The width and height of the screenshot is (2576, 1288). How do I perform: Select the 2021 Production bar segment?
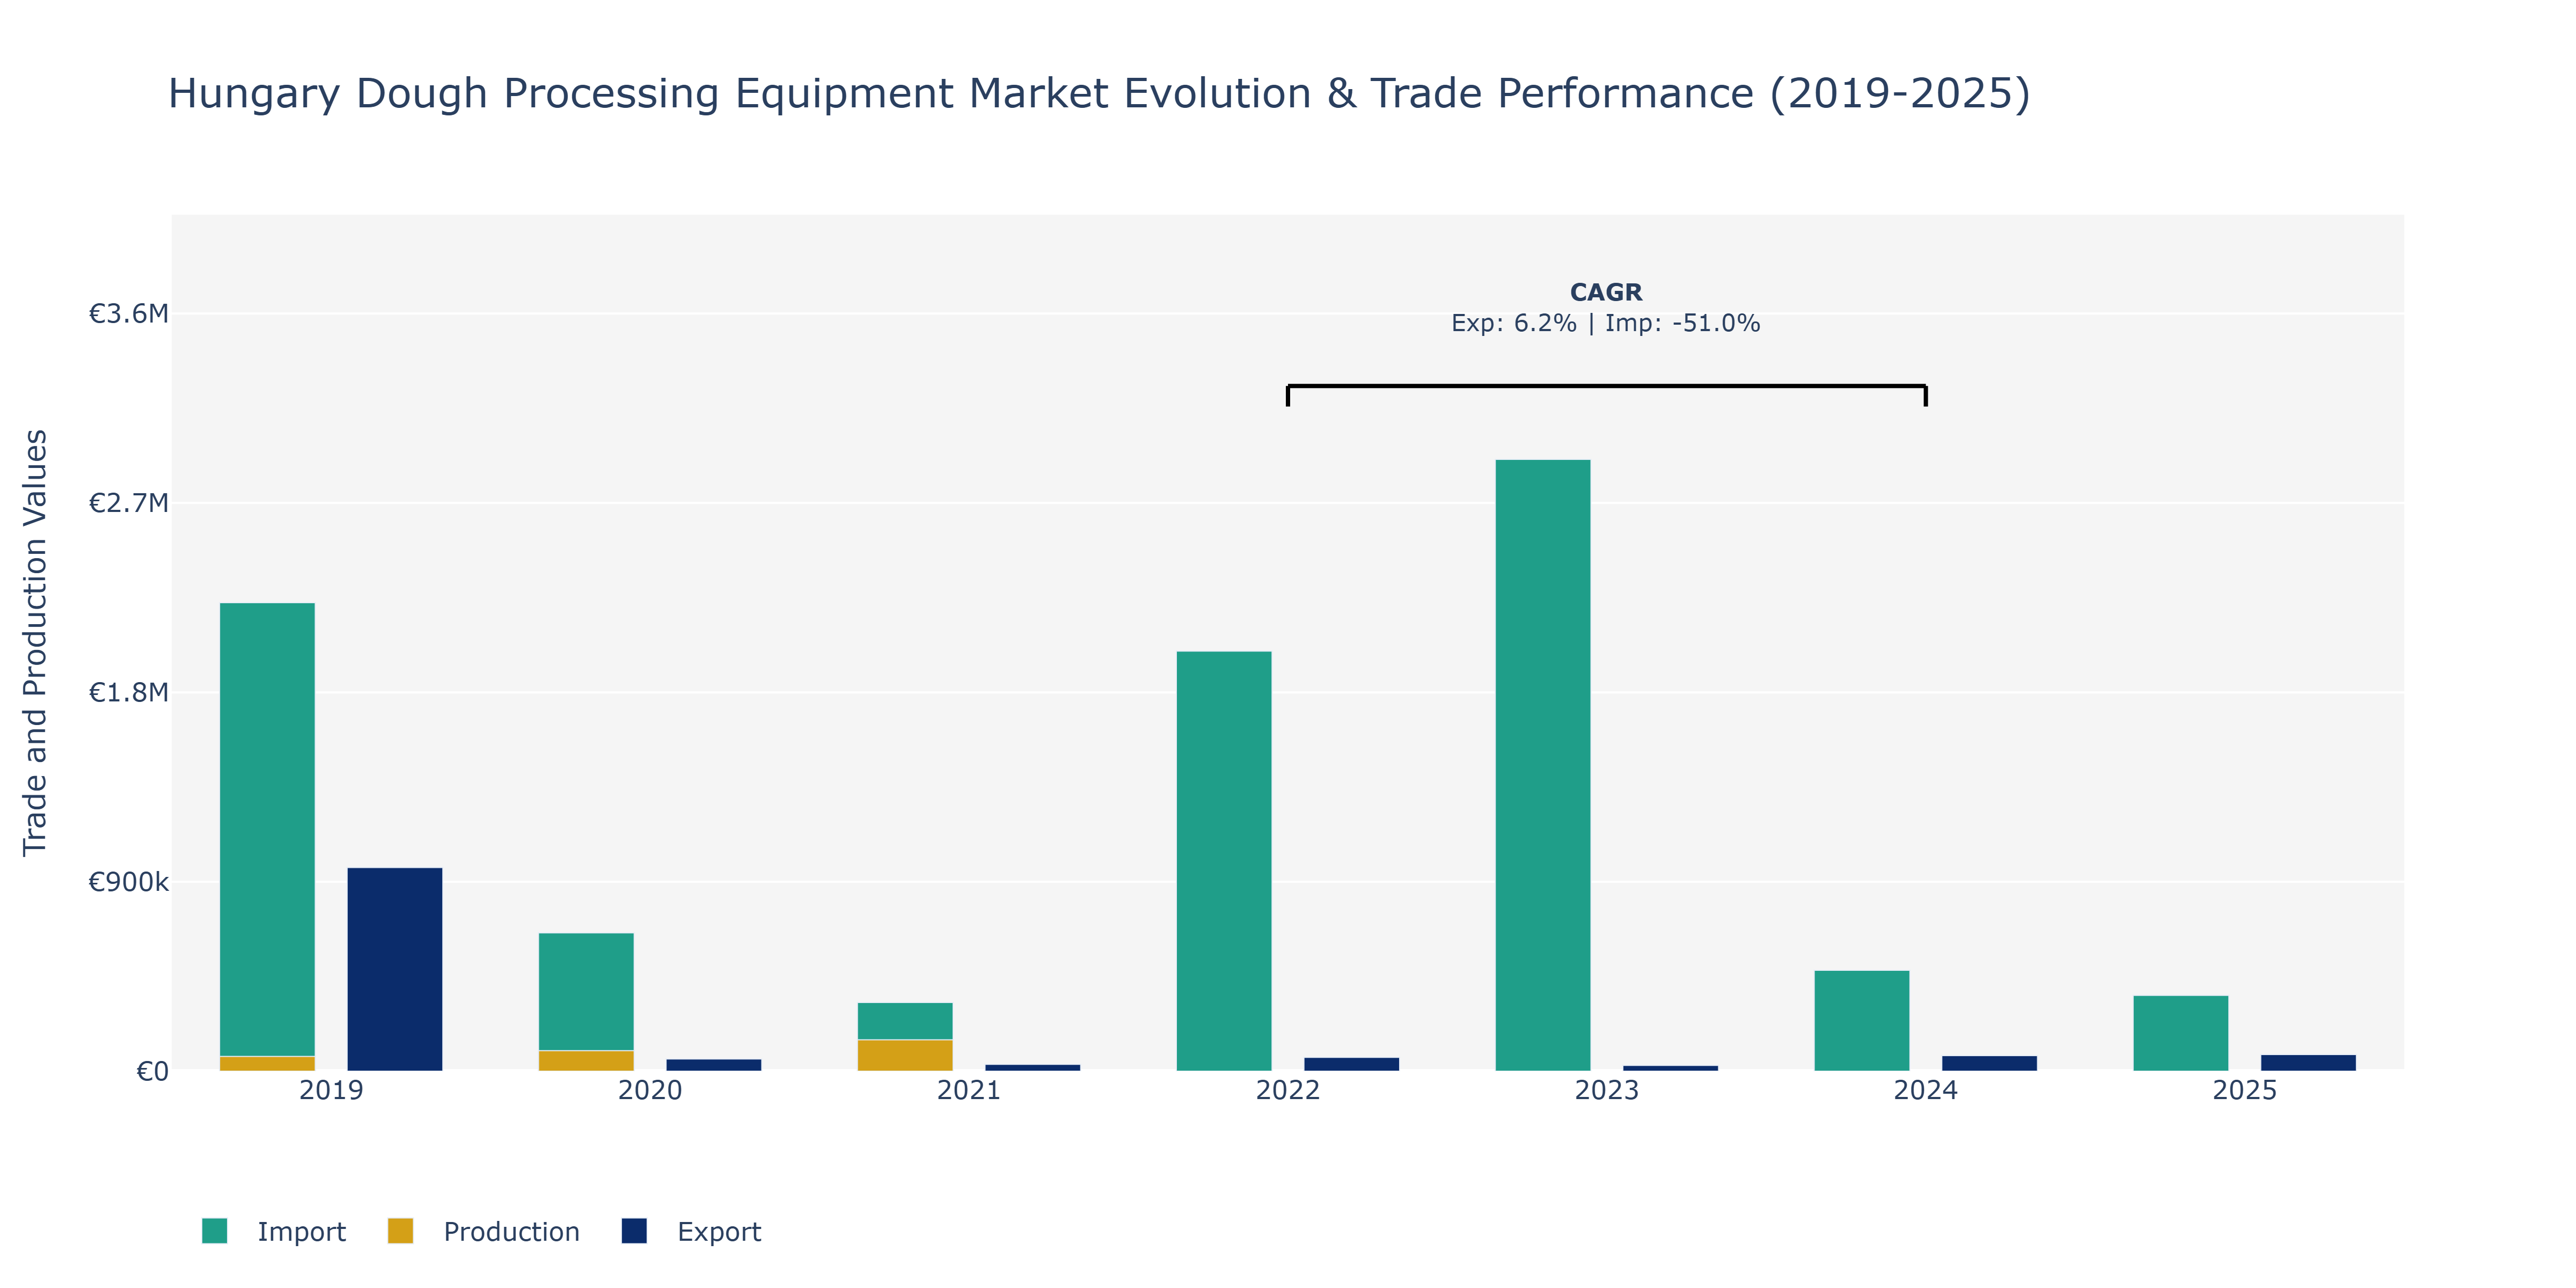pyautogui.click(x=905, y=1056)
